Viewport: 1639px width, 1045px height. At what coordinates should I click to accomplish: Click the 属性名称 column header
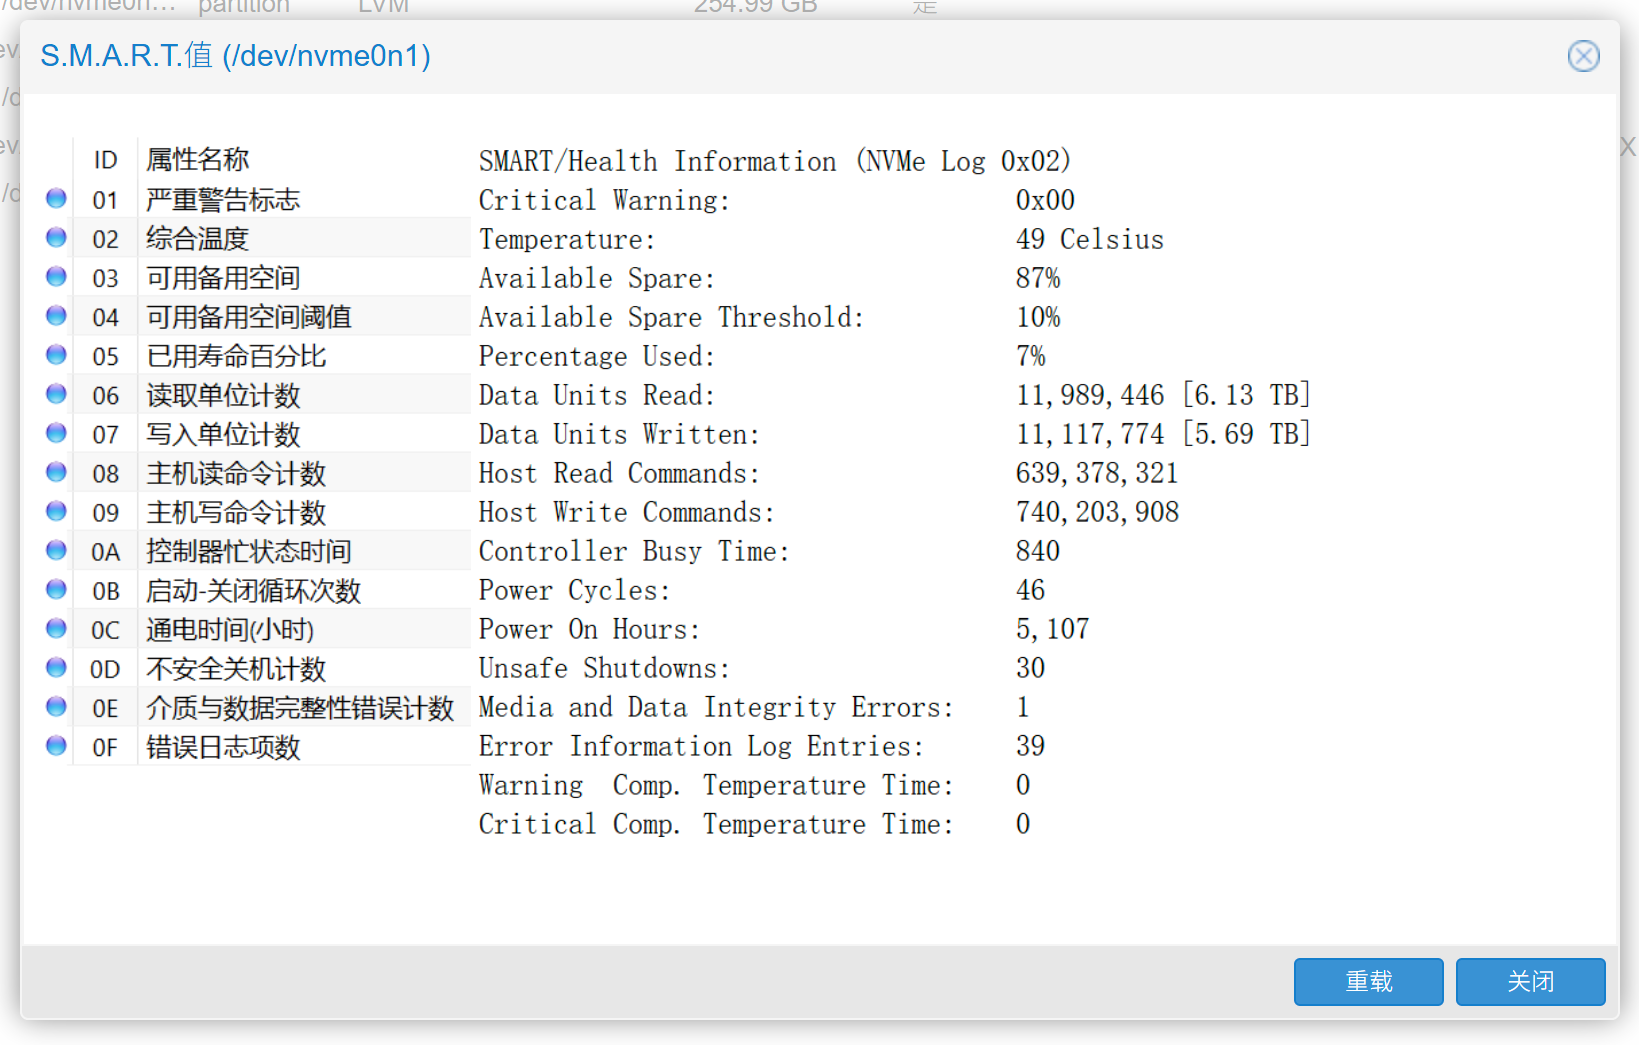tap(198, 160)
